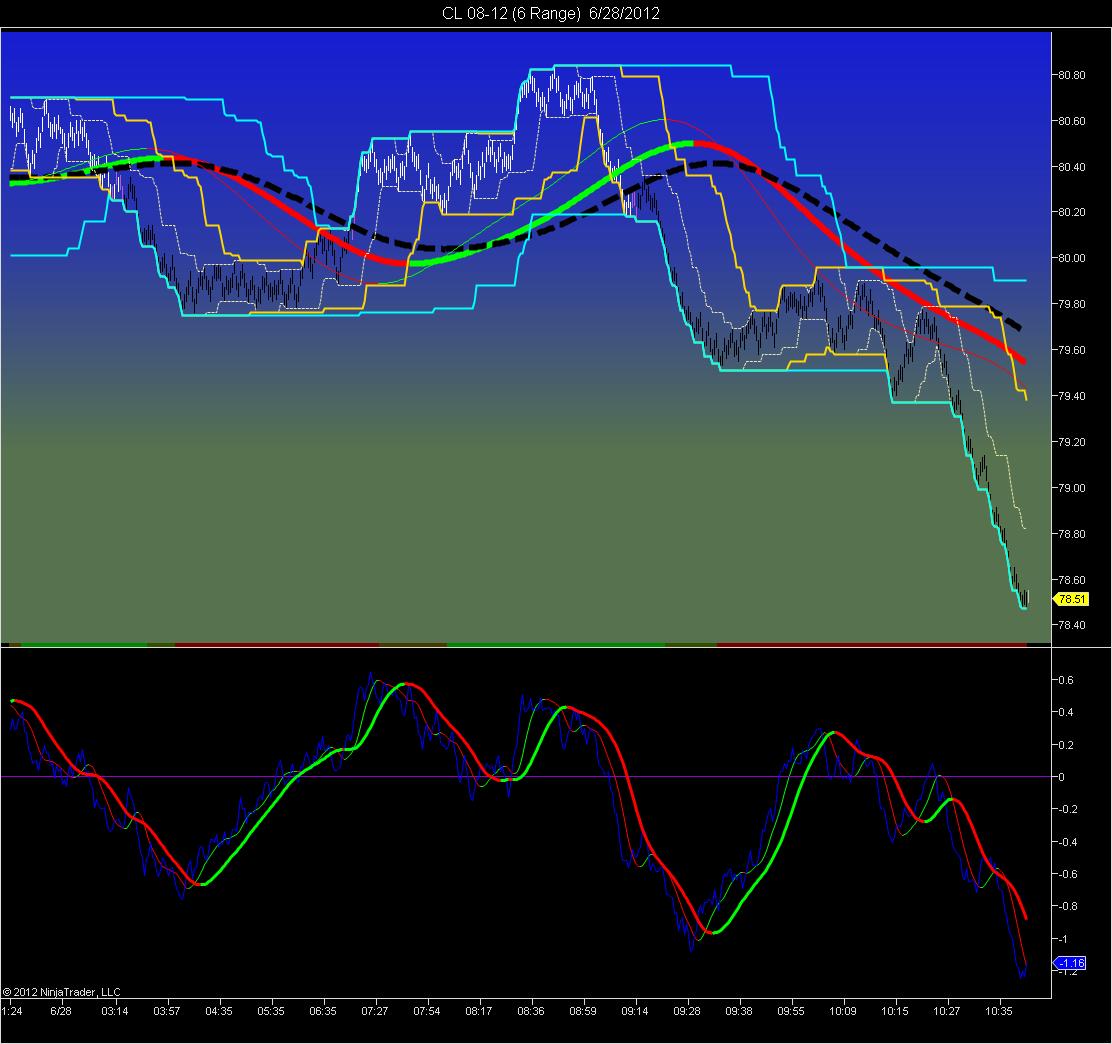Viewport: 1112px width, 1044px height.
Task: Click the -0.4 indicator scale label
Action: 1067,843
